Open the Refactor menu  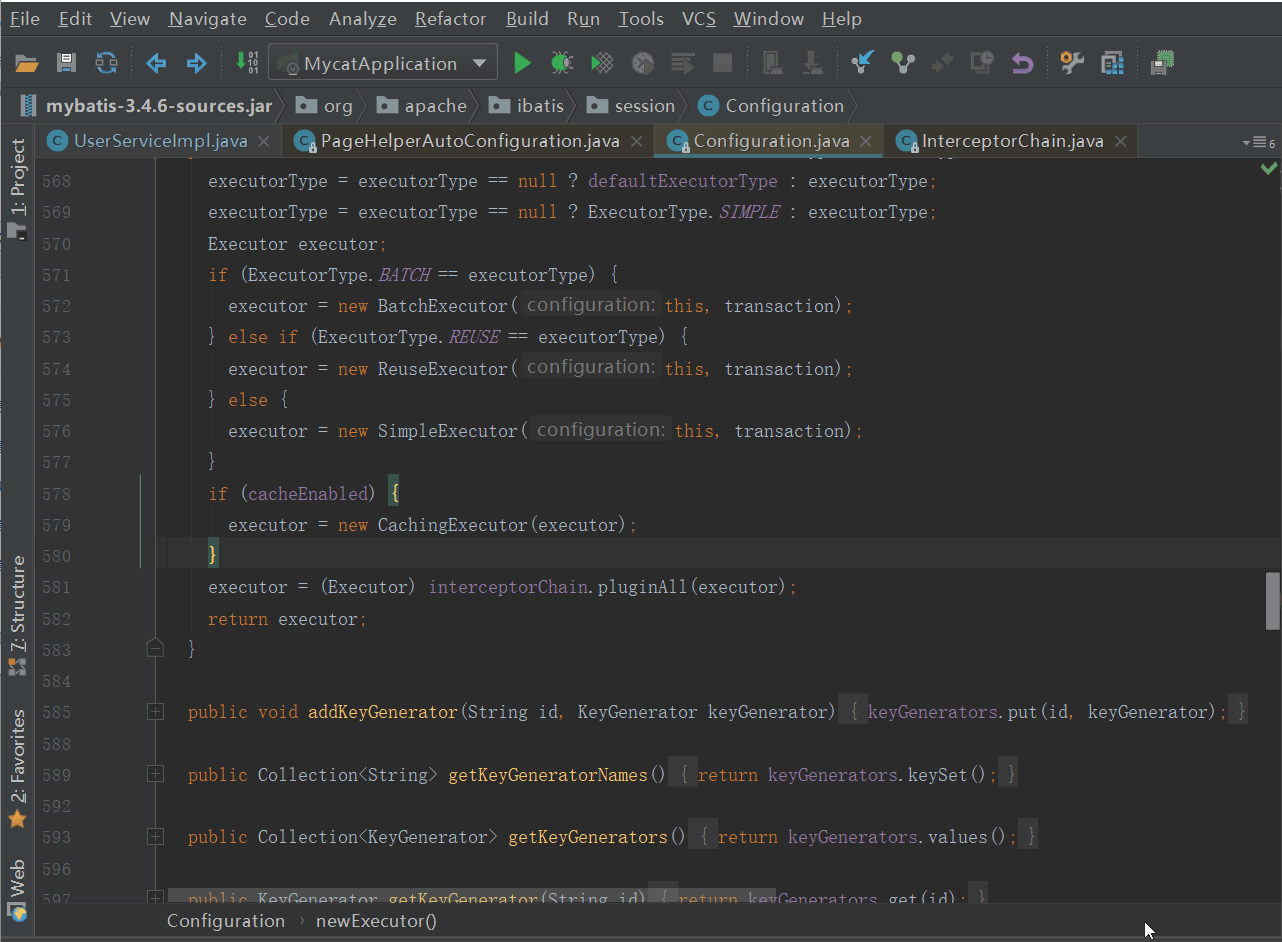tap(450, 19)
